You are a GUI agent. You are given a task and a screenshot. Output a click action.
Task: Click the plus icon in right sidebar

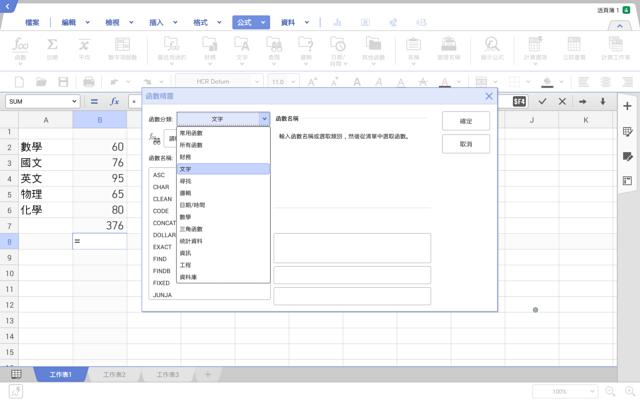coord(627,106)
